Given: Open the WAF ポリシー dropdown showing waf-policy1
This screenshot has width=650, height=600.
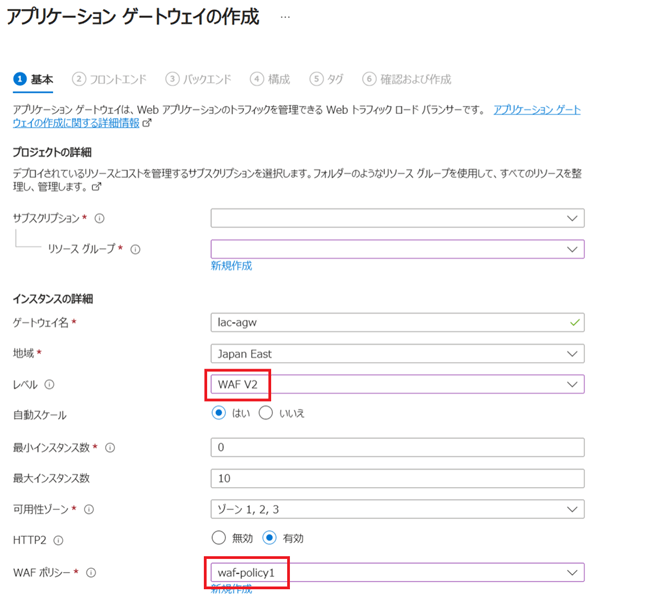Looking at the screenshot, I should point(398,573).
